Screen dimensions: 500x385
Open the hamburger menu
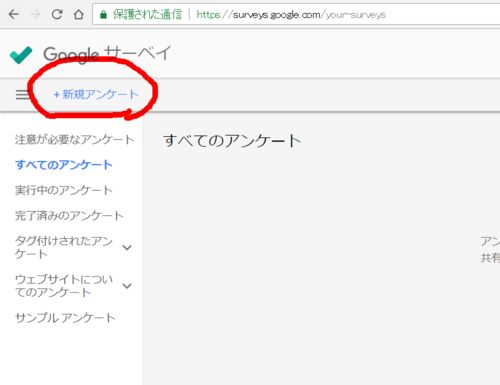[x=23, y=94]
